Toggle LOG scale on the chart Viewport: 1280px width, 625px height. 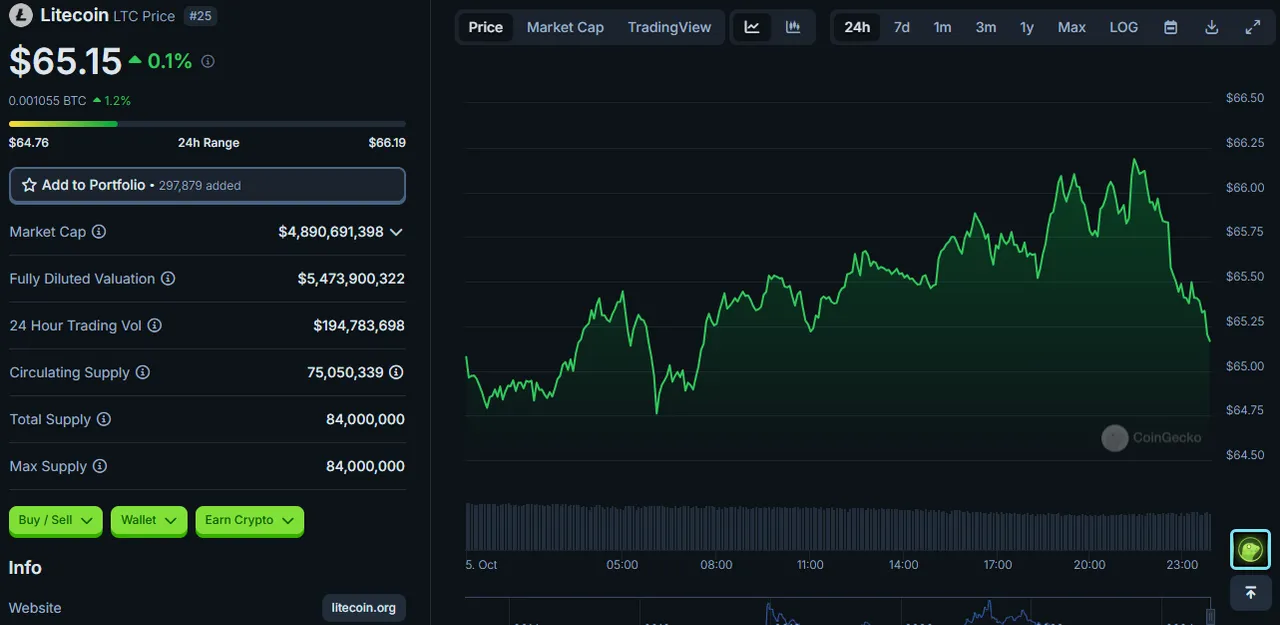pyautogui.click(x=1124, y=27)
